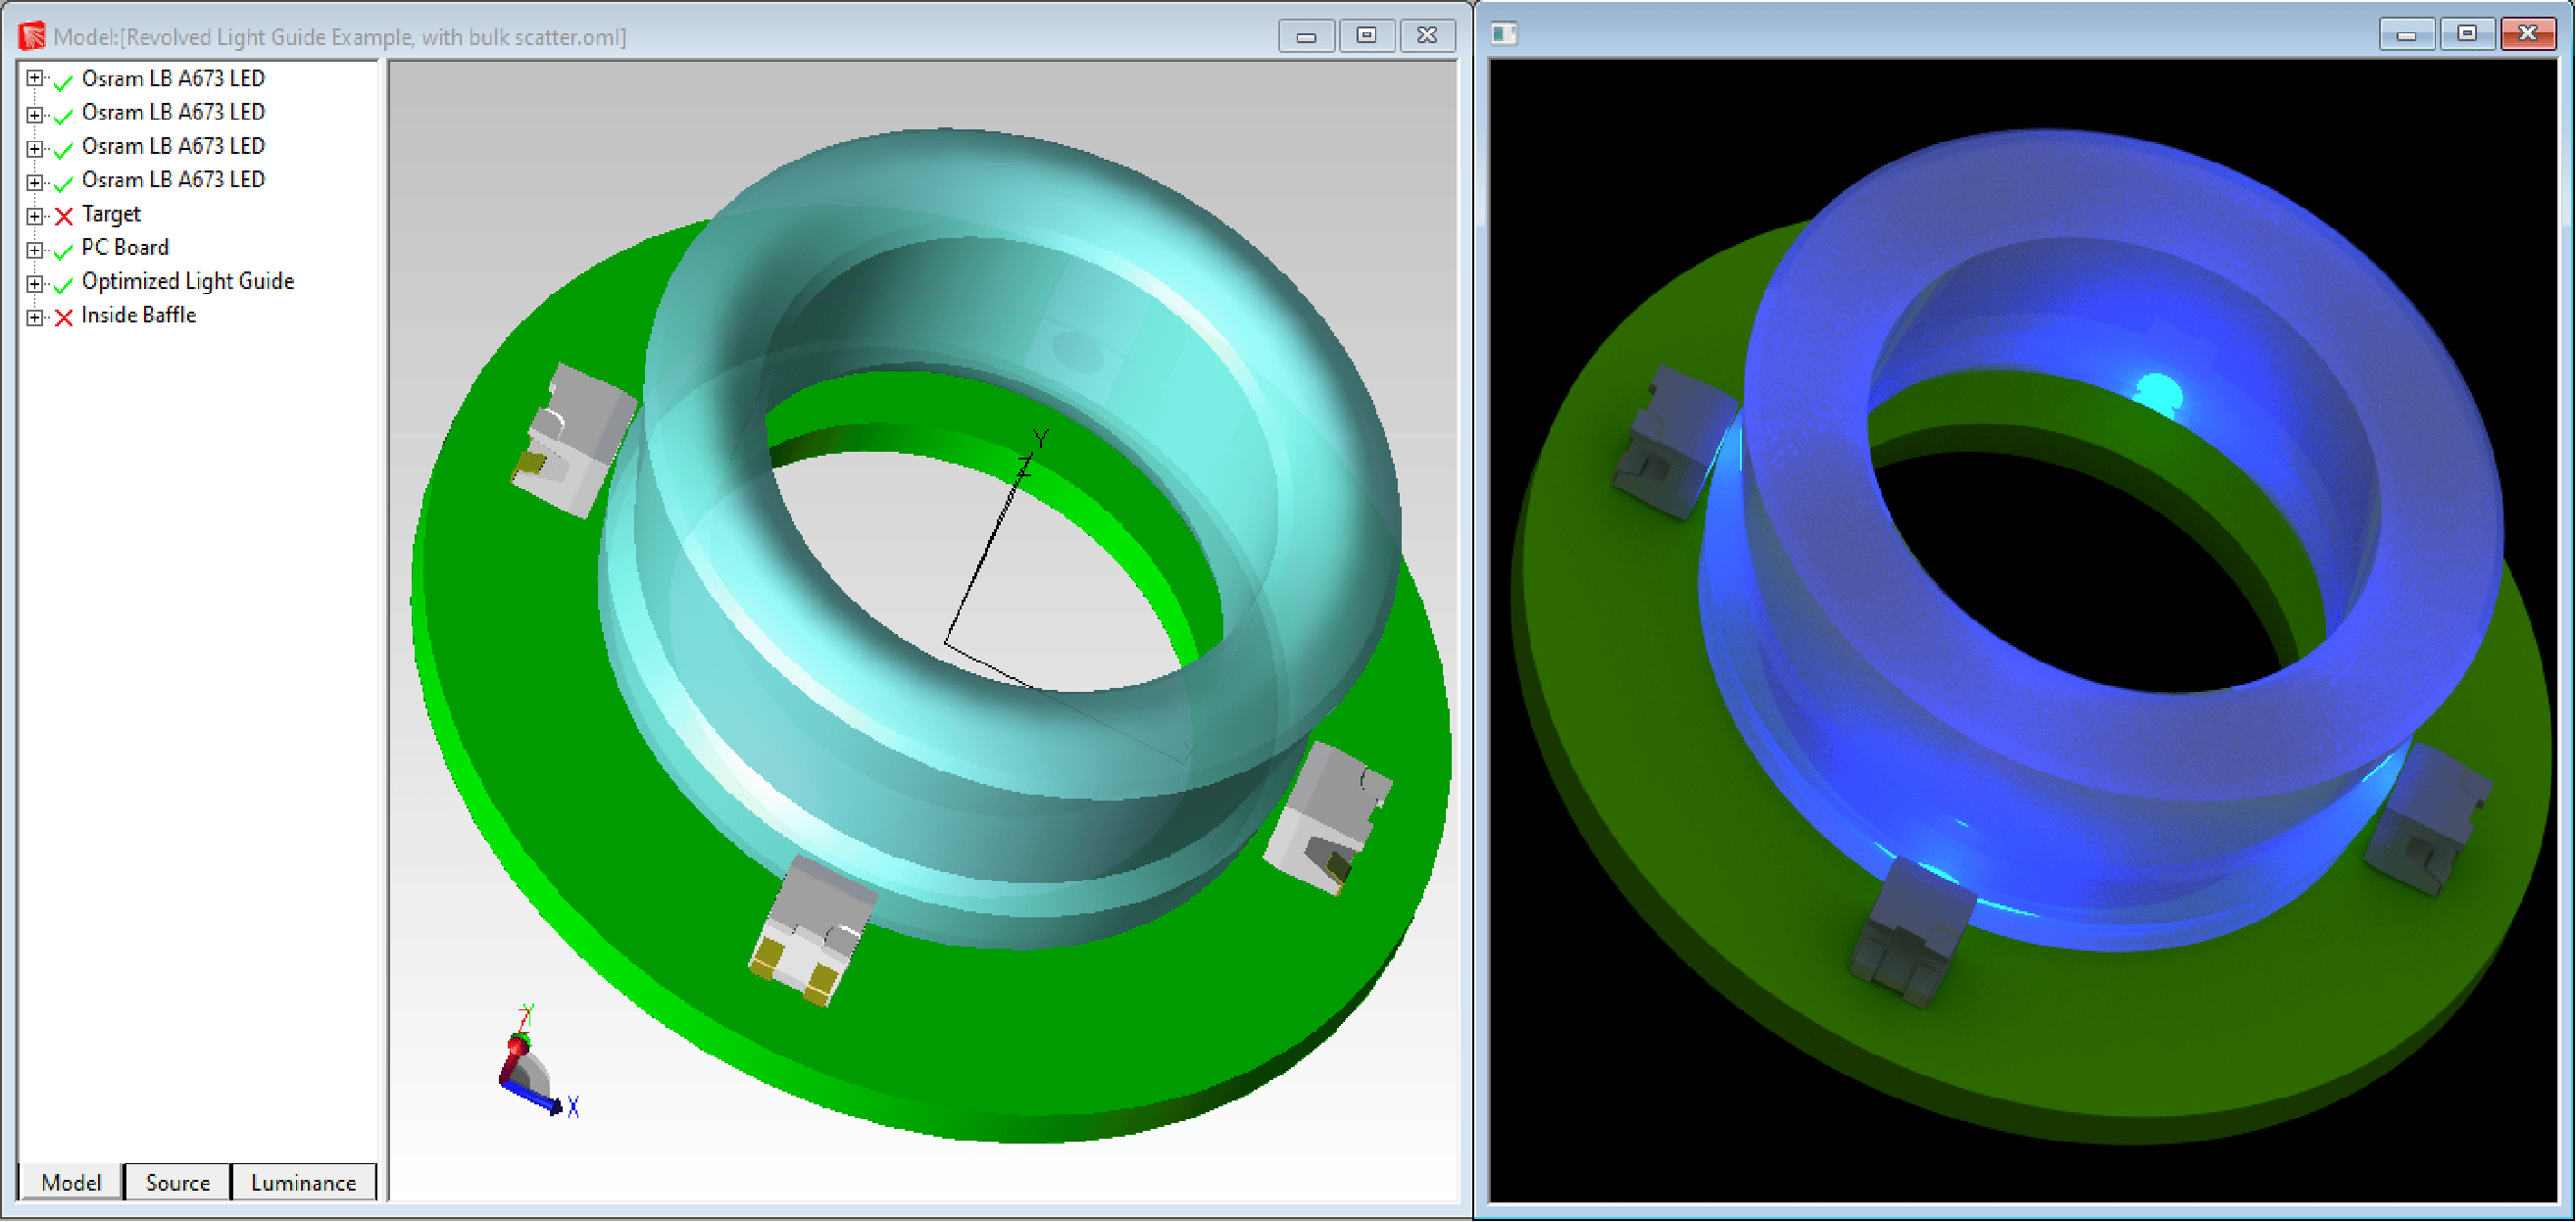This screenshot has width=2576, height=1222.
Task: Click the green check icon beside Optimized Light Guide
Action: coord(62,283)
